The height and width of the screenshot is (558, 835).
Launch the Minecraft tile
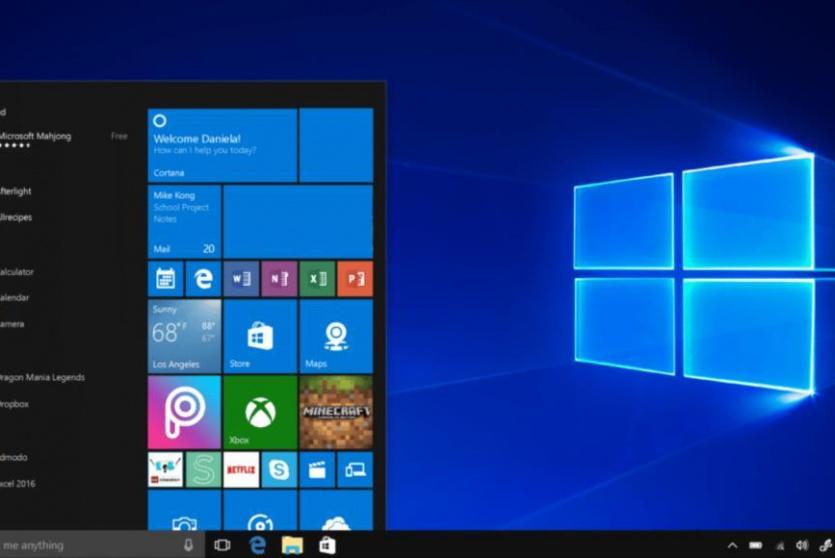tap(335, 412)
